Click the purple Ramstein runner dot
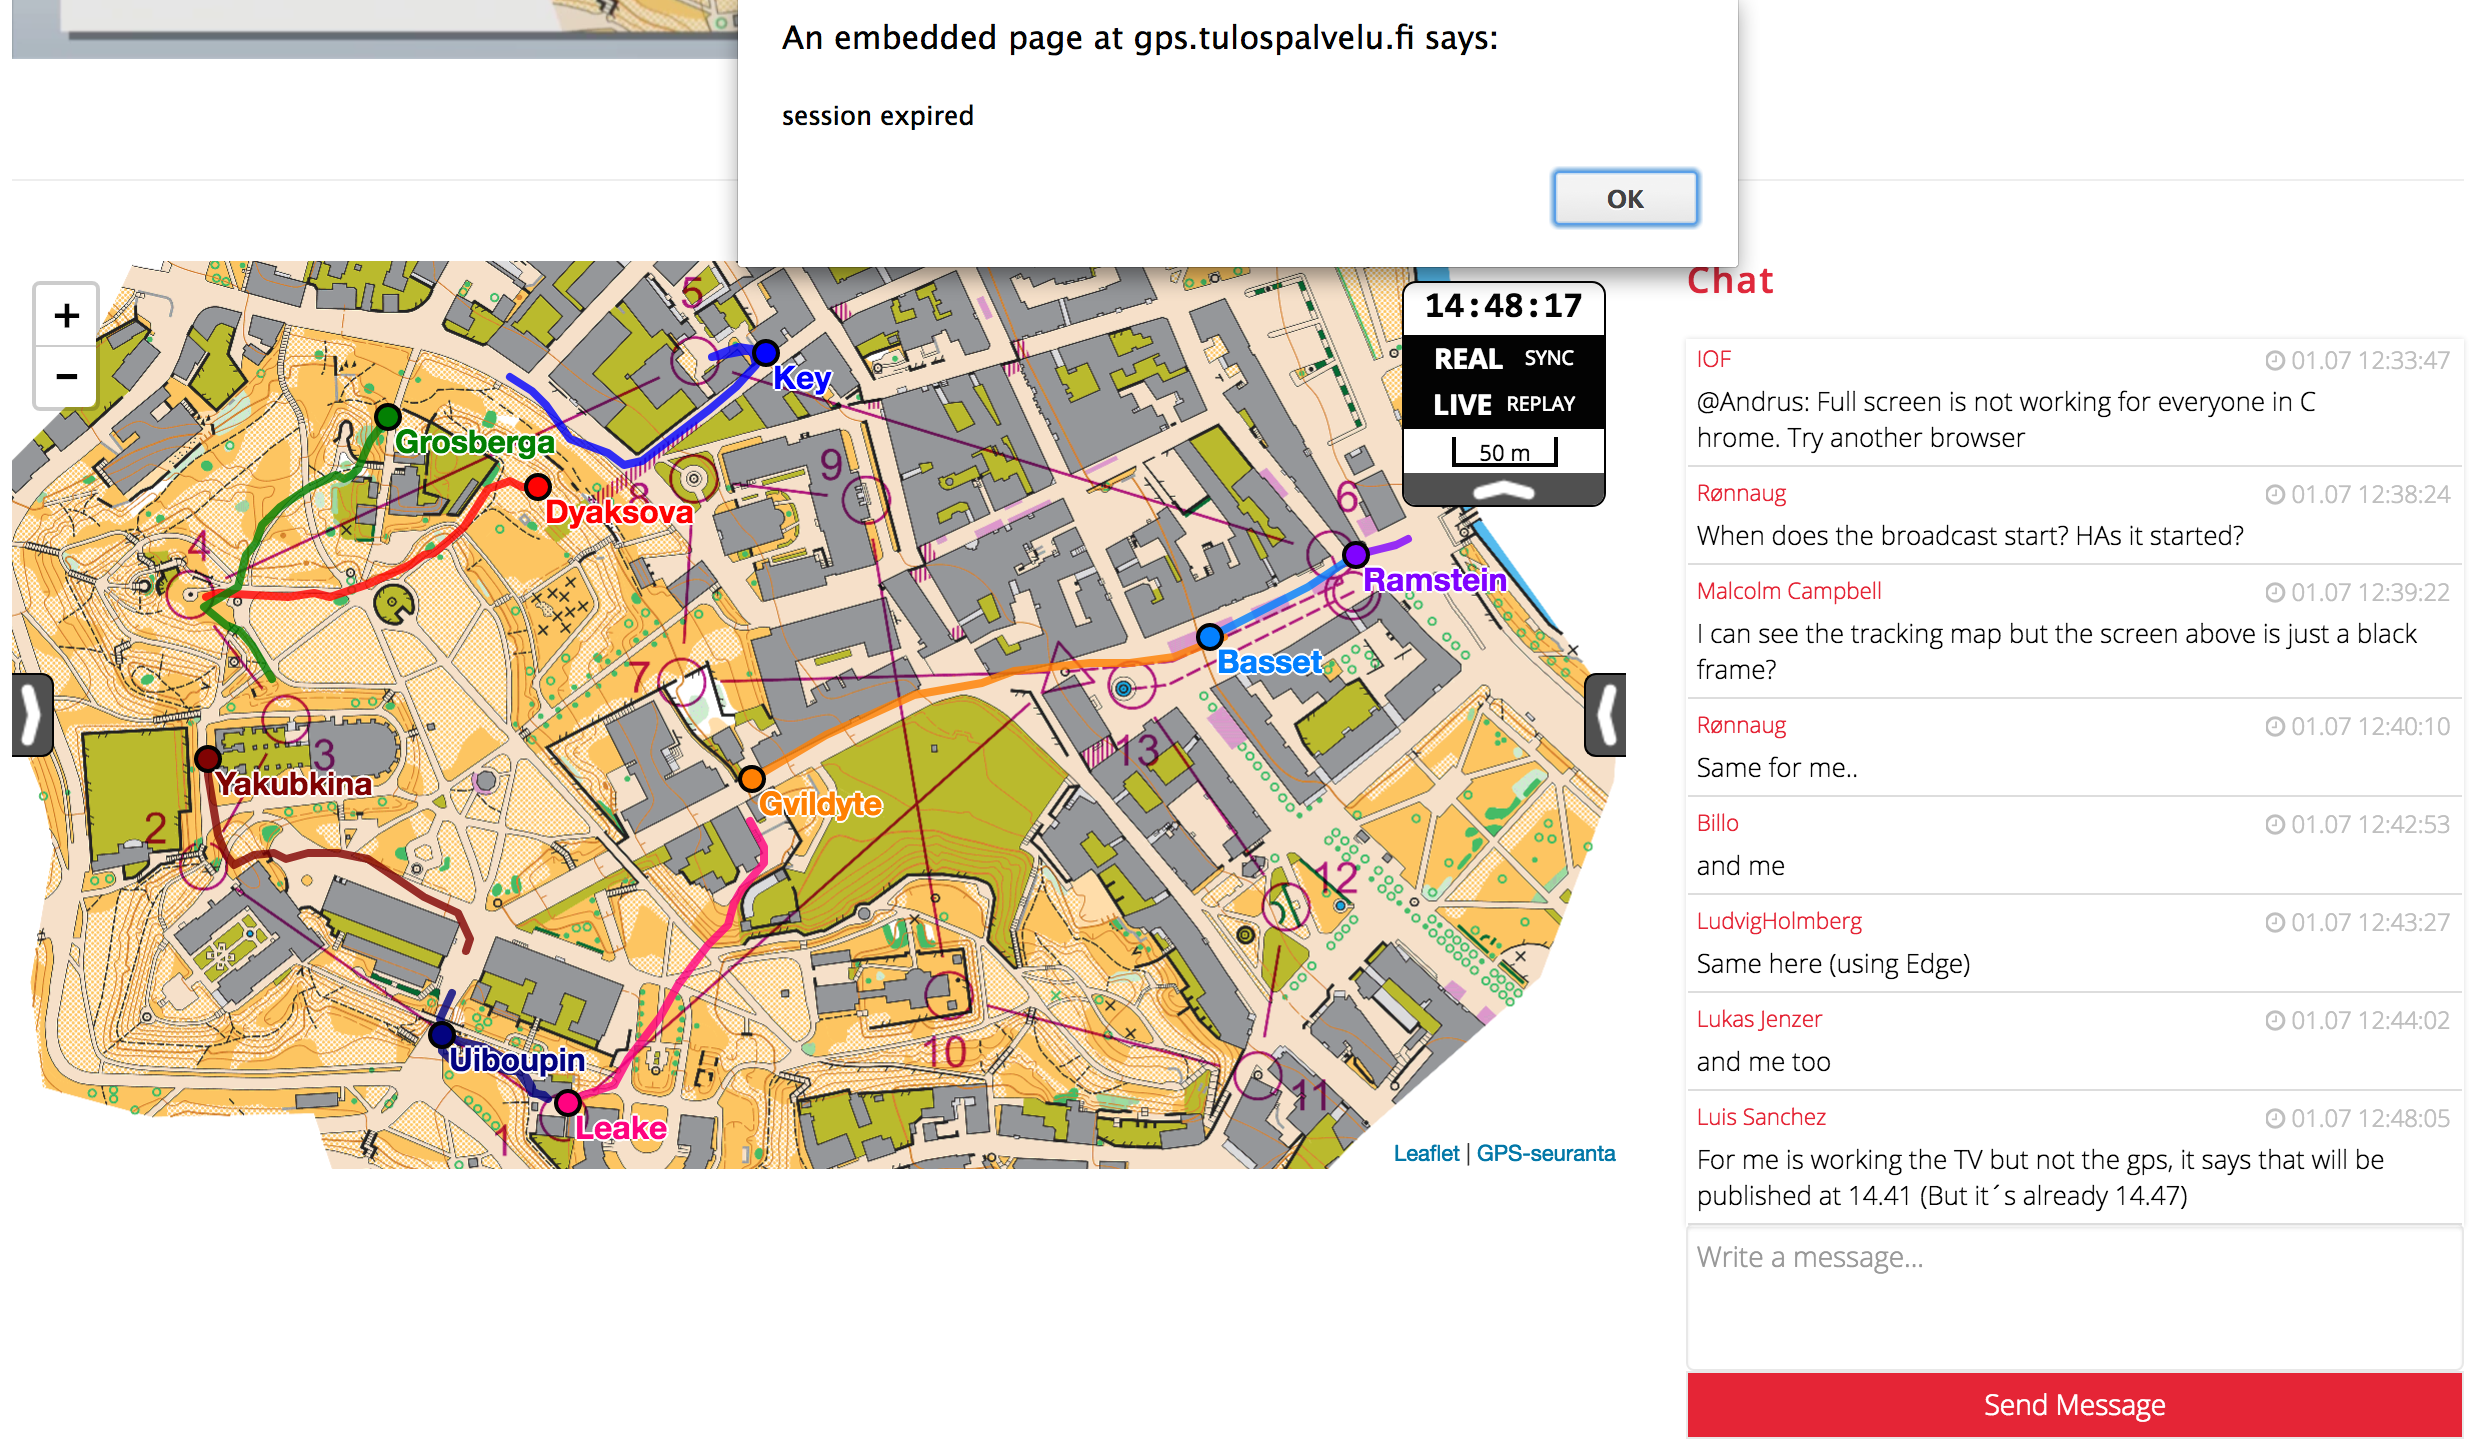The width and height of the screenshot is (2487, 1450). pos(1355,554)
